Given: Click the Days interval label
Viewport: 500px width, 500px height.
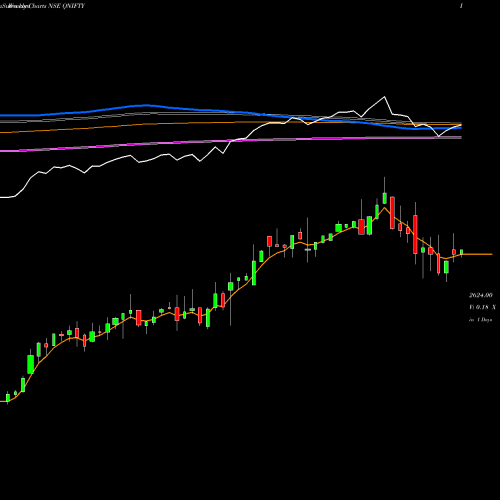Looking at the screenshot, I should 481,320.
